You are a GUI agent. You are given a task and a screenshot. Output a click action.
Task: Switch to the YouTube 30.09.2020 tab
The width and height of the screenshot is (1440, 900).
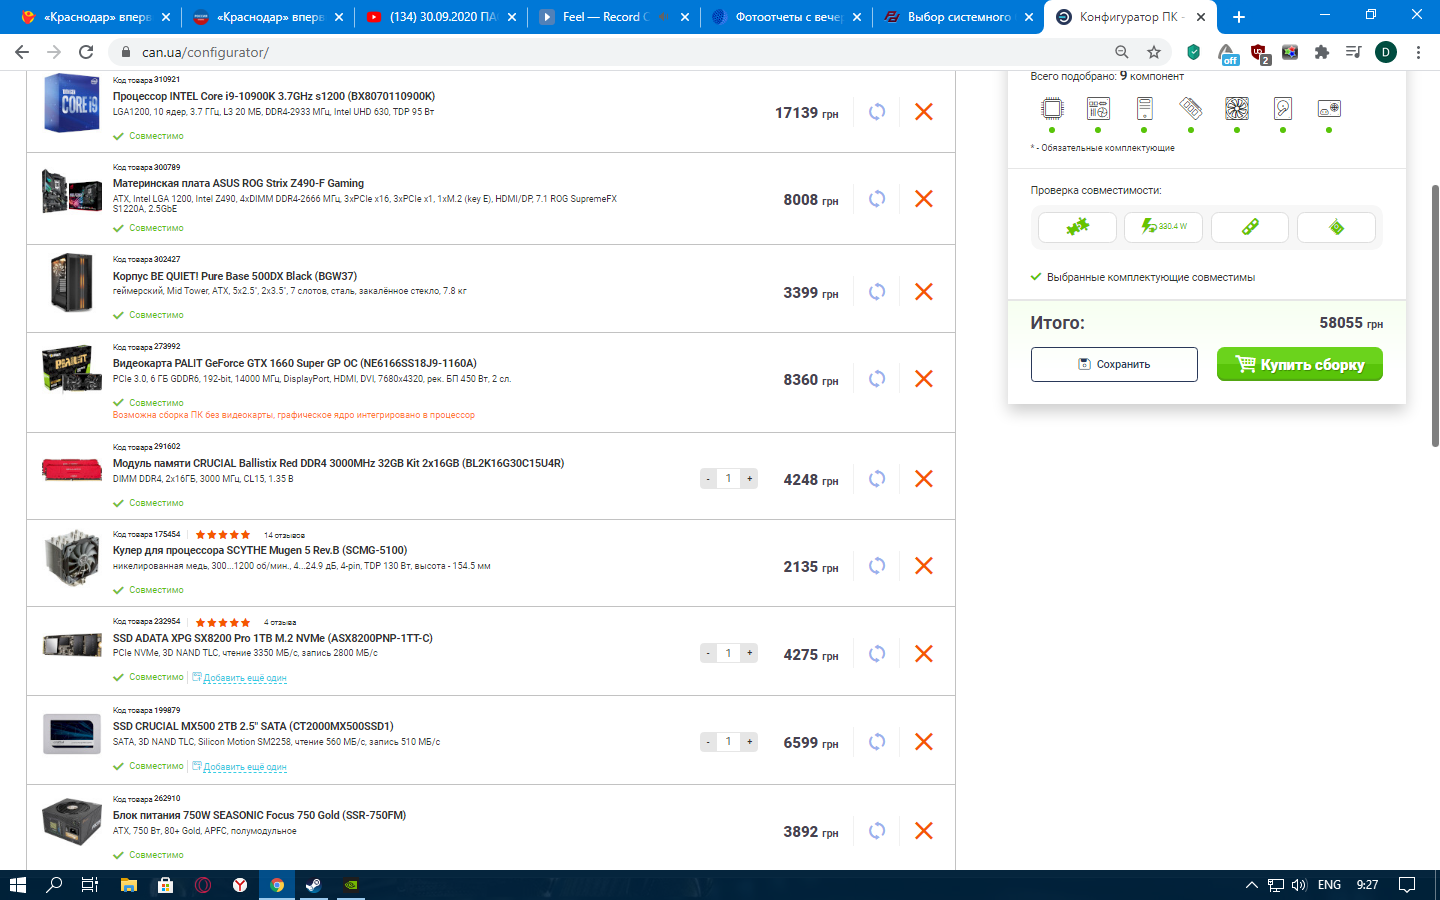click(x=442, y=17)
